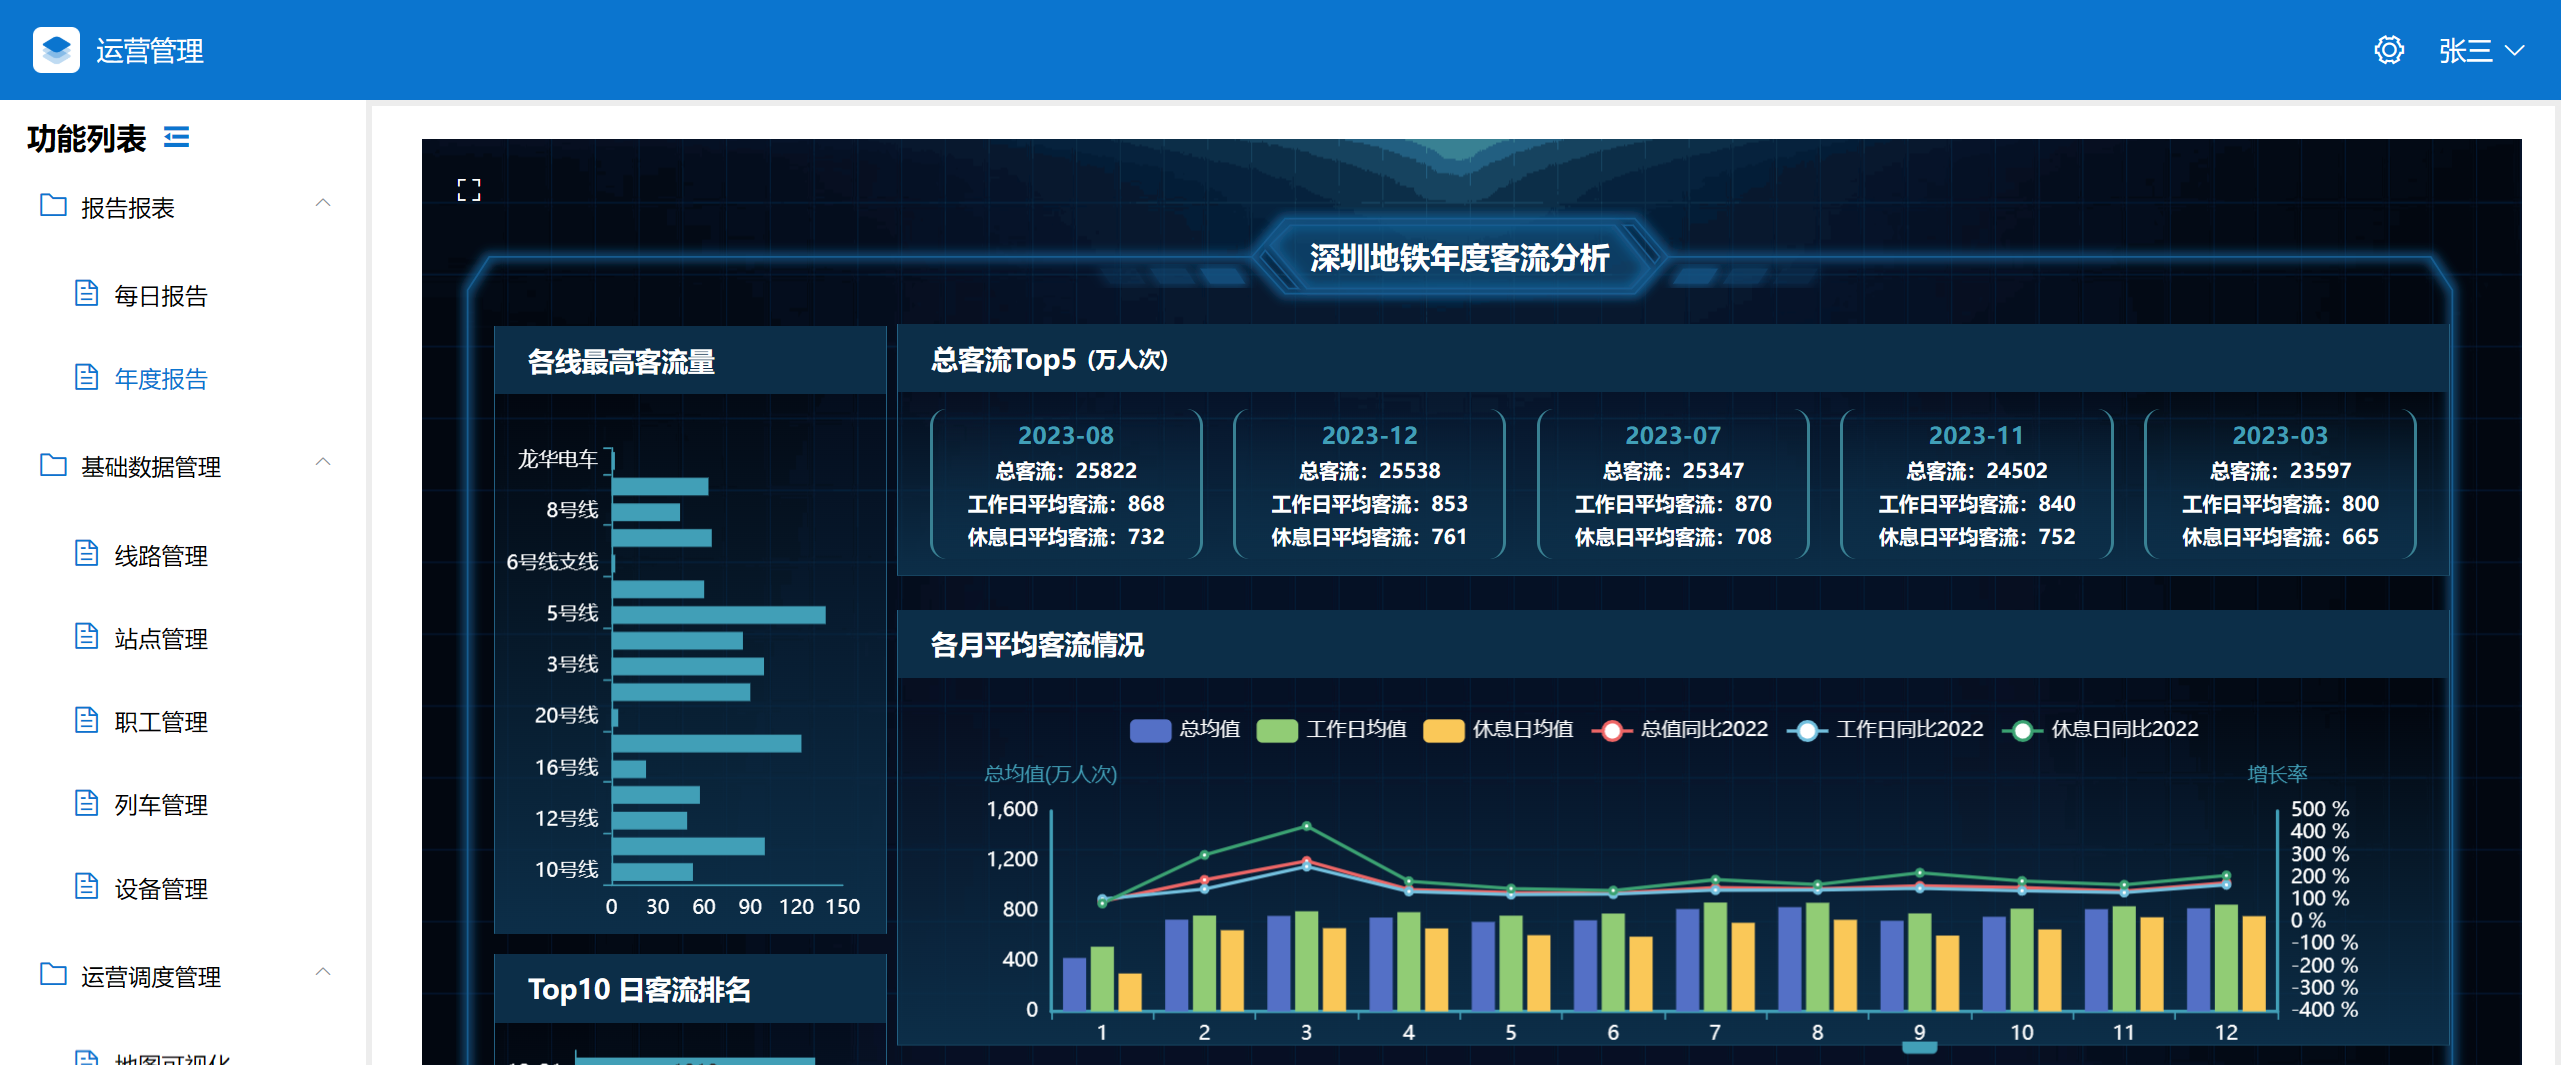Image resolution: width=2562 pixels, height=1066 pixels.
Task: Click the 基础数据管理 group label
Action: tap(151, 467)
